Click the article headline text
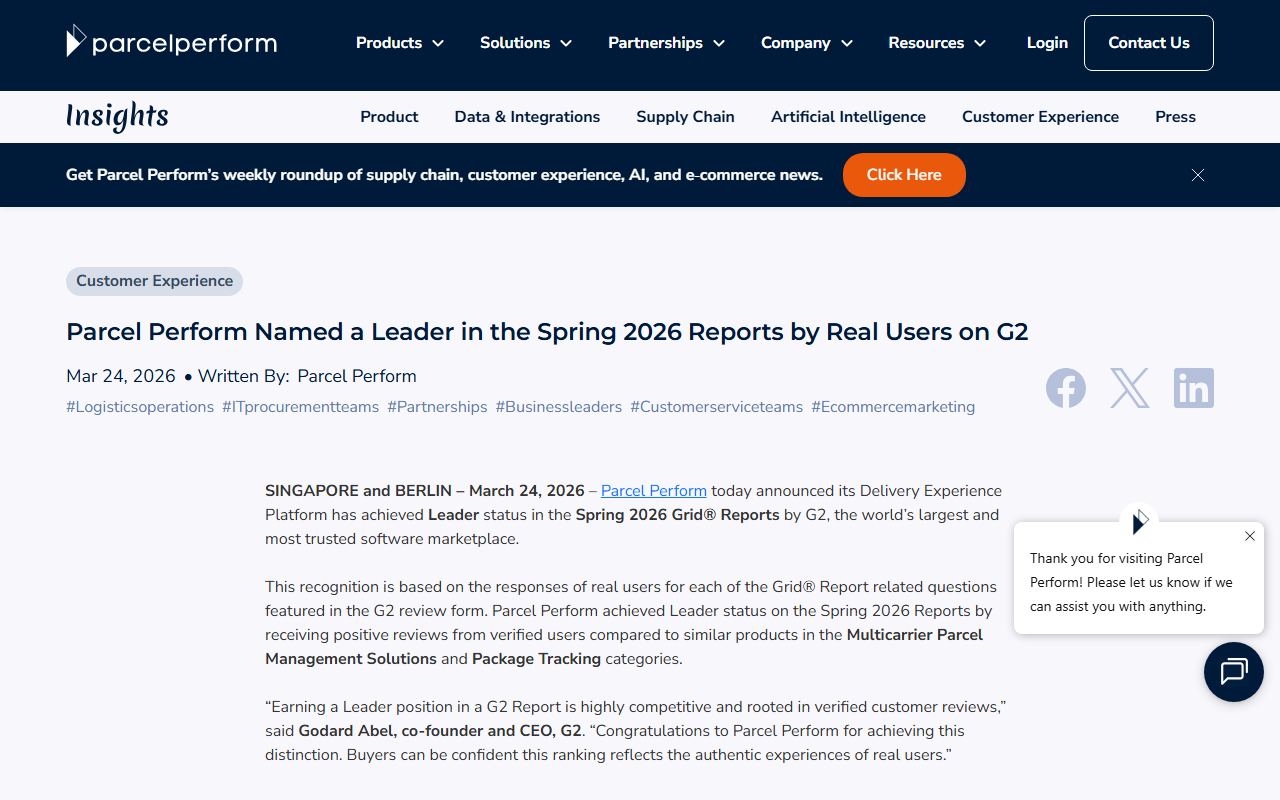Image resolution: width=1280 pixels, height=800 pixels. pos(547,332)
